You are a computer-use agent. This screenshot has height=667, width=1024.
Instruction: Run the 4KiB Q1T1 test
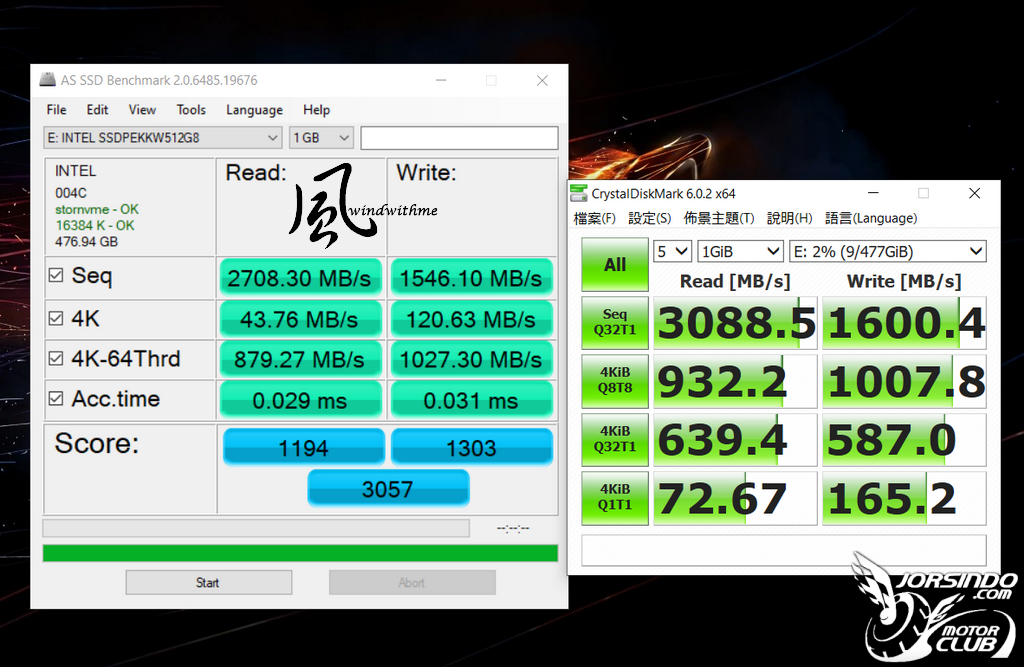(x=615, y=497)
